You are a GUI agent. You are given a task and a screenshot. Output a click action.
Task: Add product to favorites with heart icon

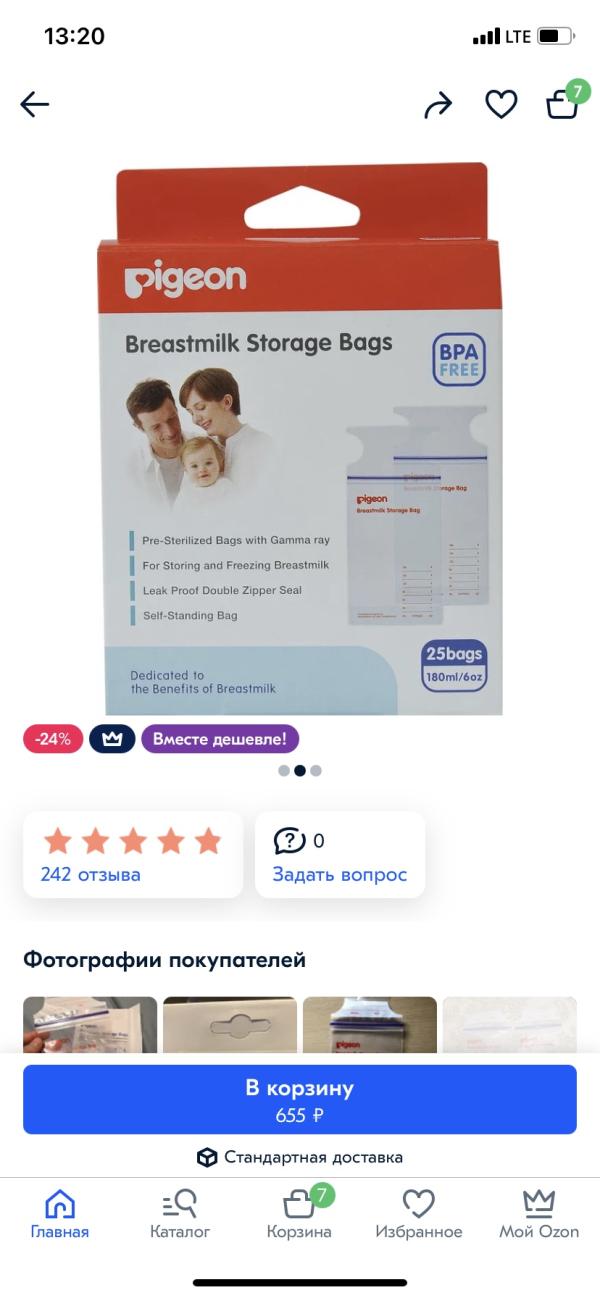click(x=501, y=104)
